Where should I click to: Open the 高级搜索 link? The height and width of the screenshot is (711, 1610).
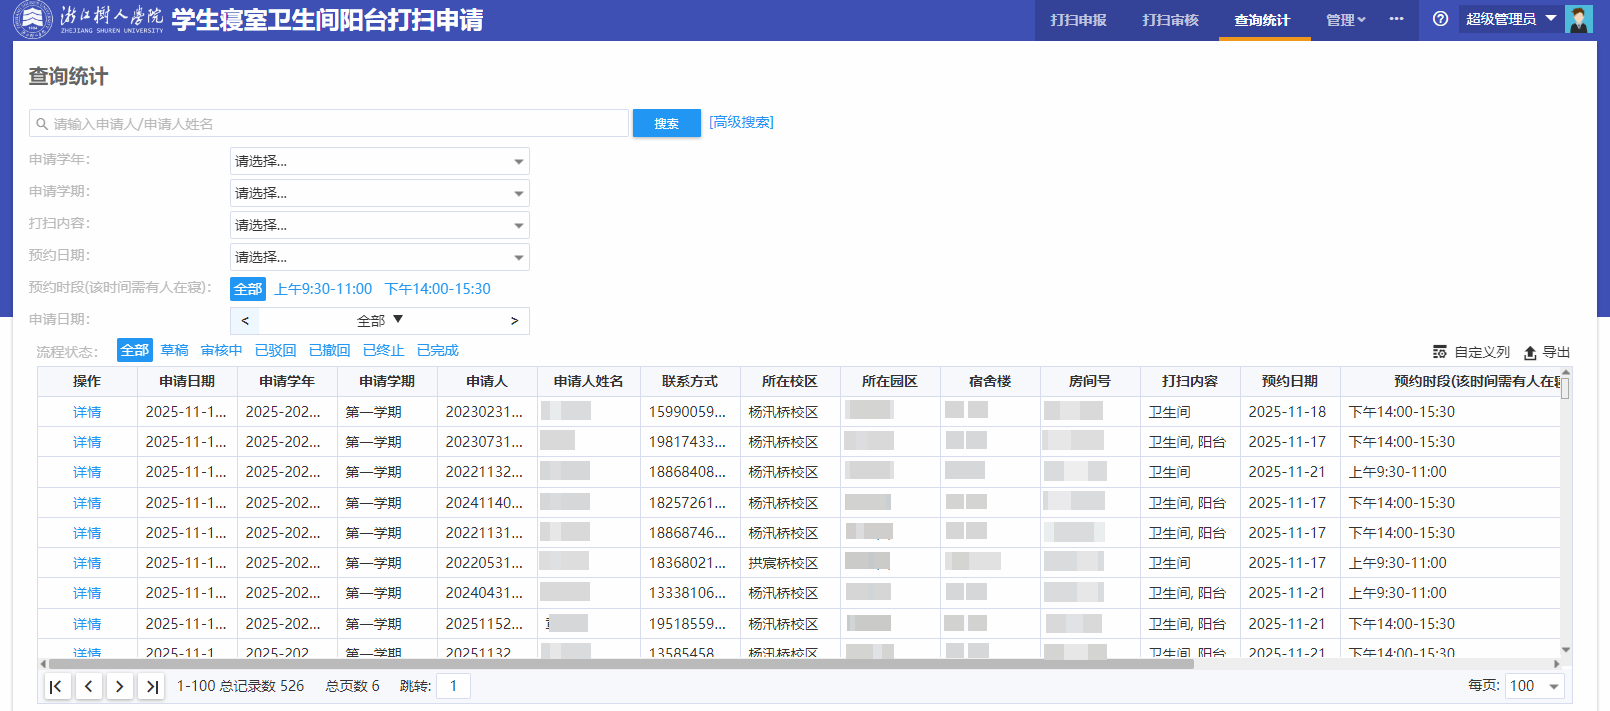[741, 122]
